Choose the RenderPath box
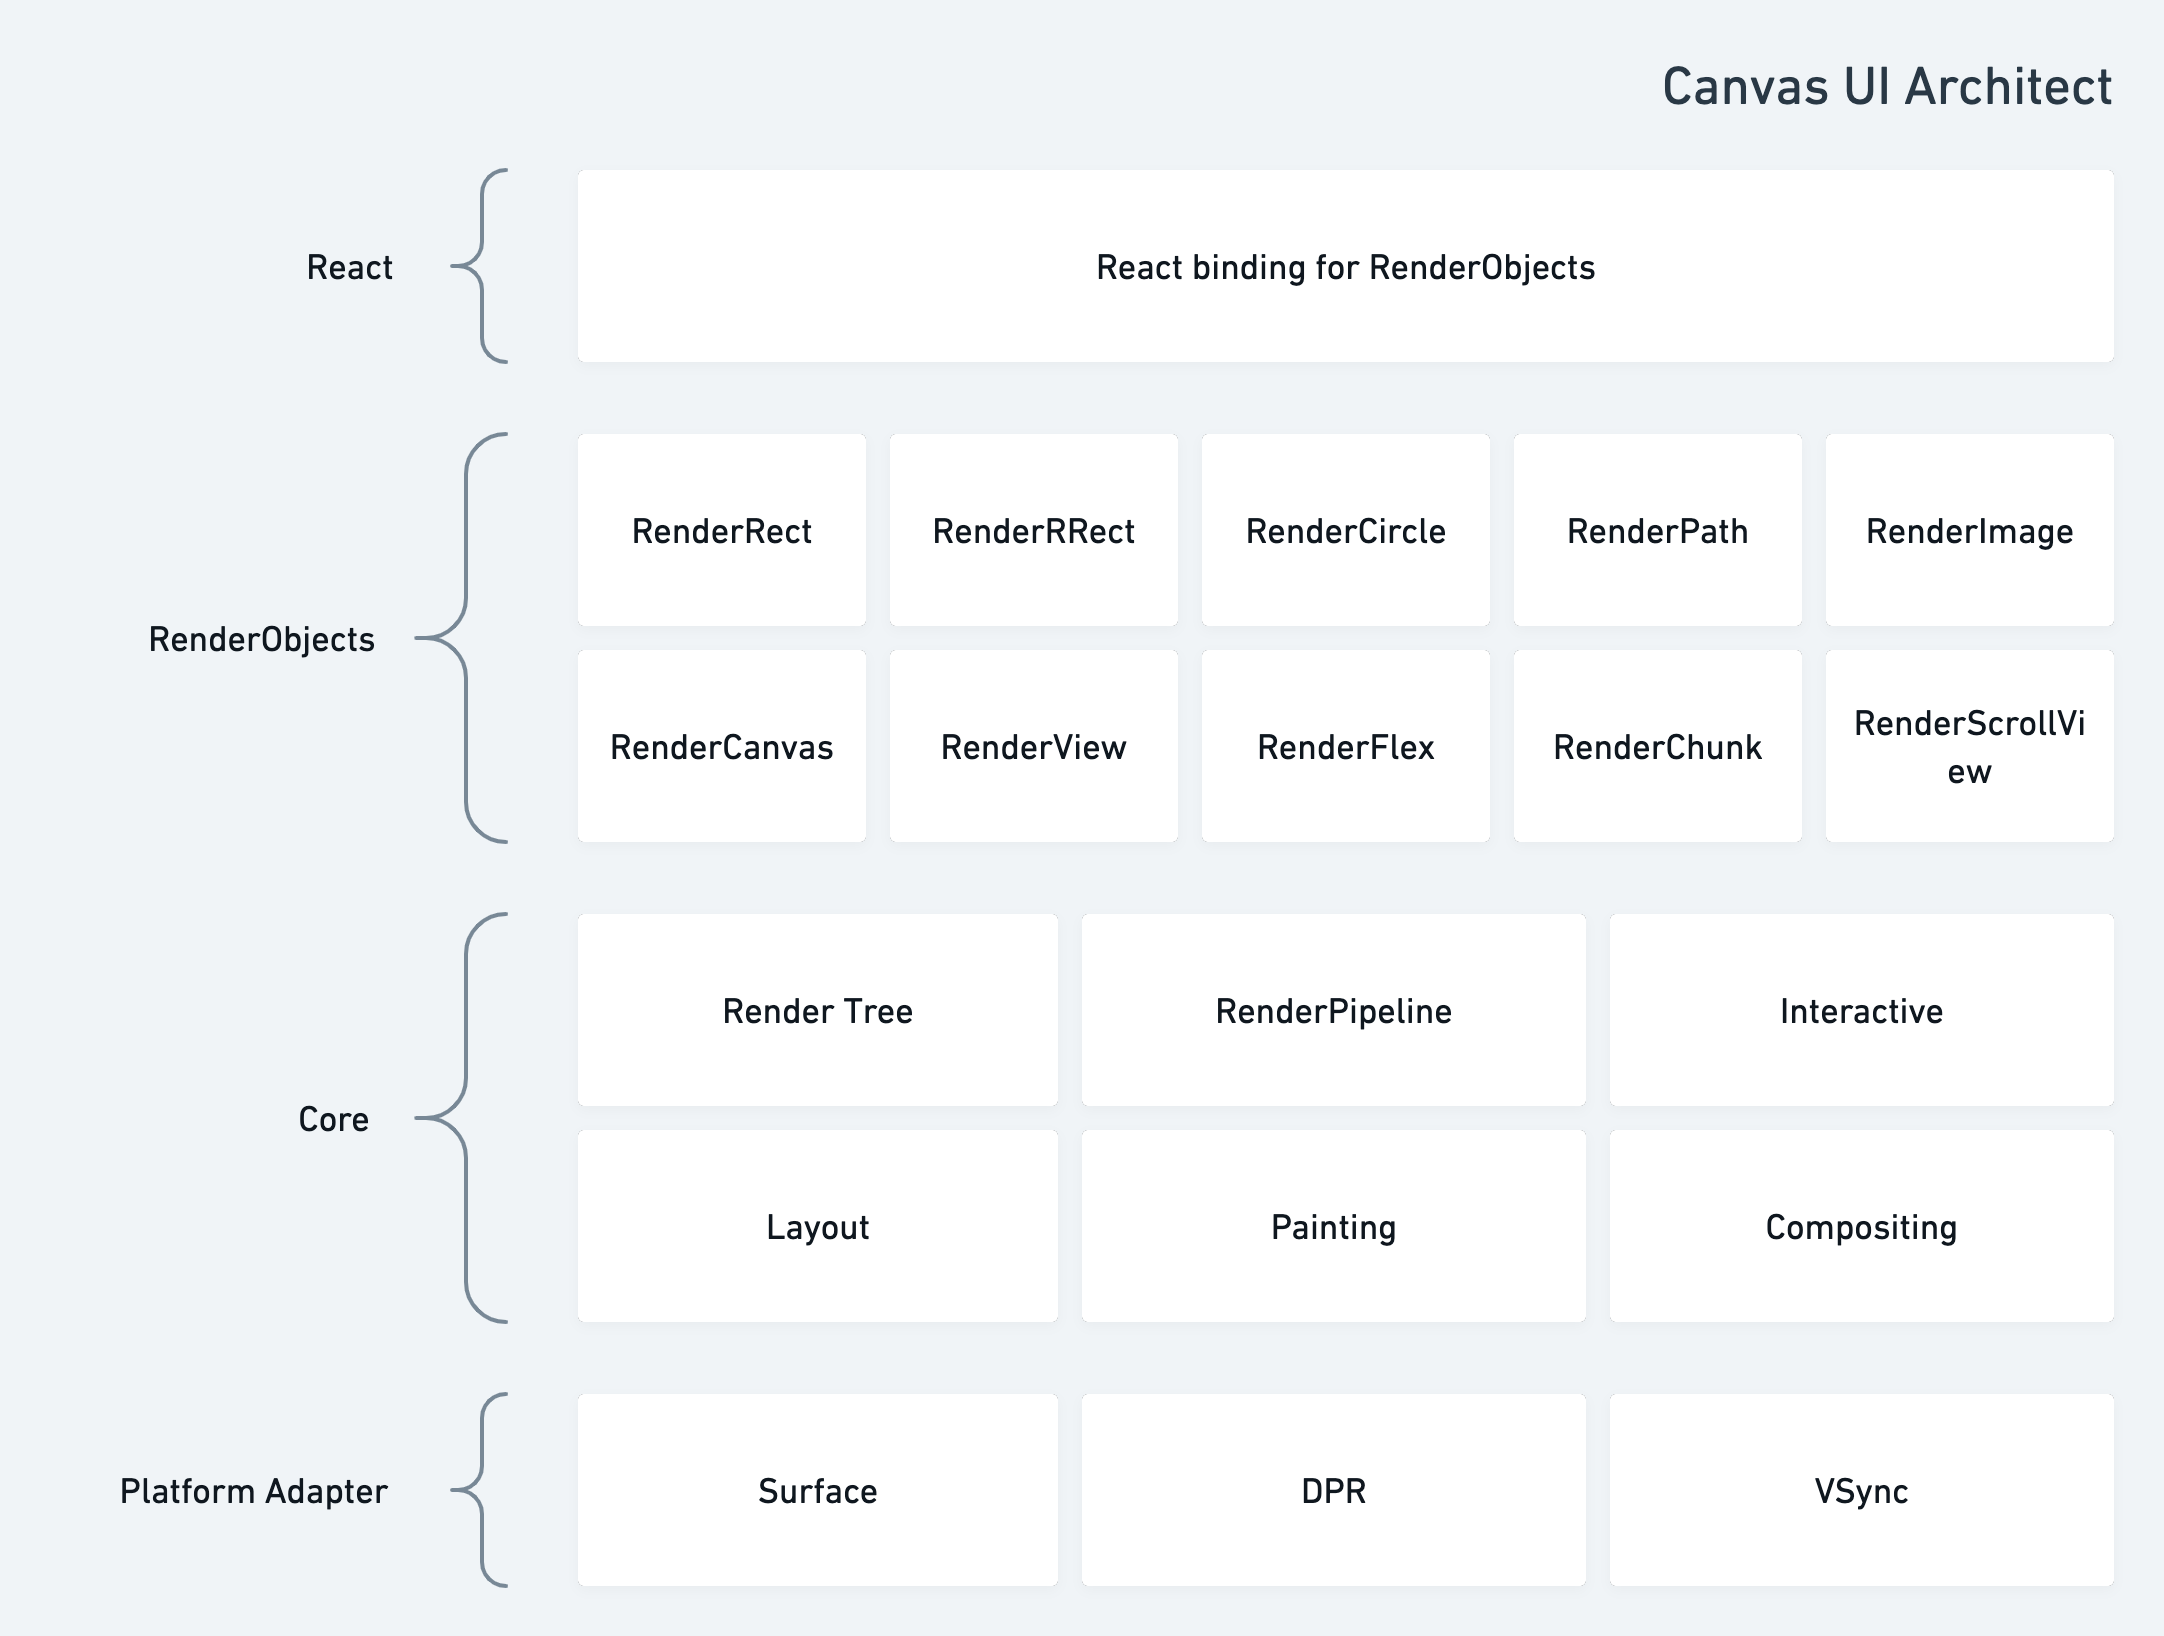This screenshot has width=2164, height=1636. click(x=1657, y=530)
